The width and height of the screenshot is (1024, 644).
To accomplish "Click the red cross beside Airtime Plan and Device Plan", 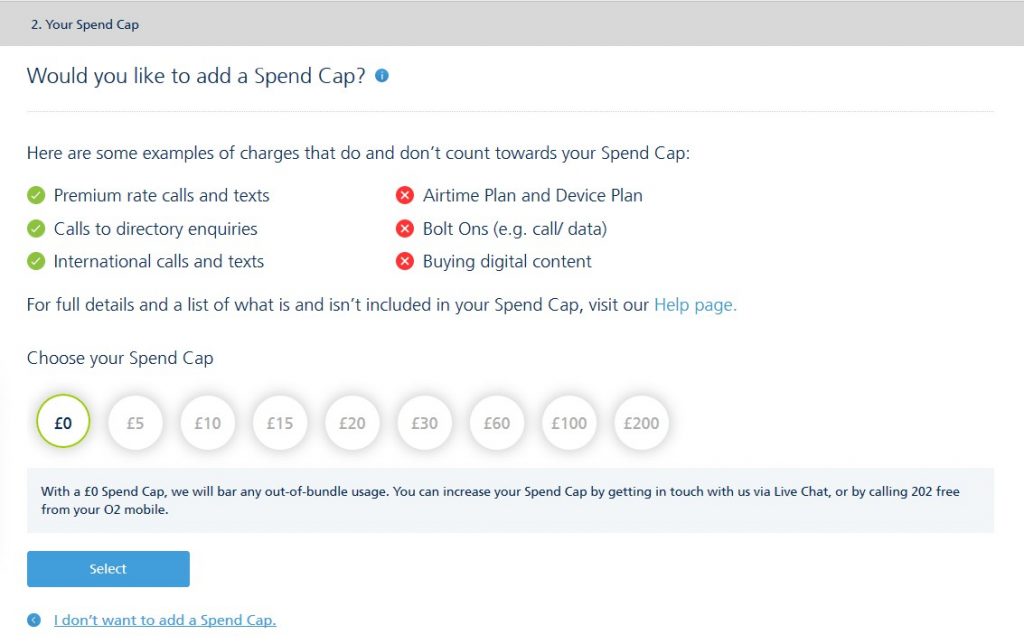I will pyautogui.click(x=405, y=195).
